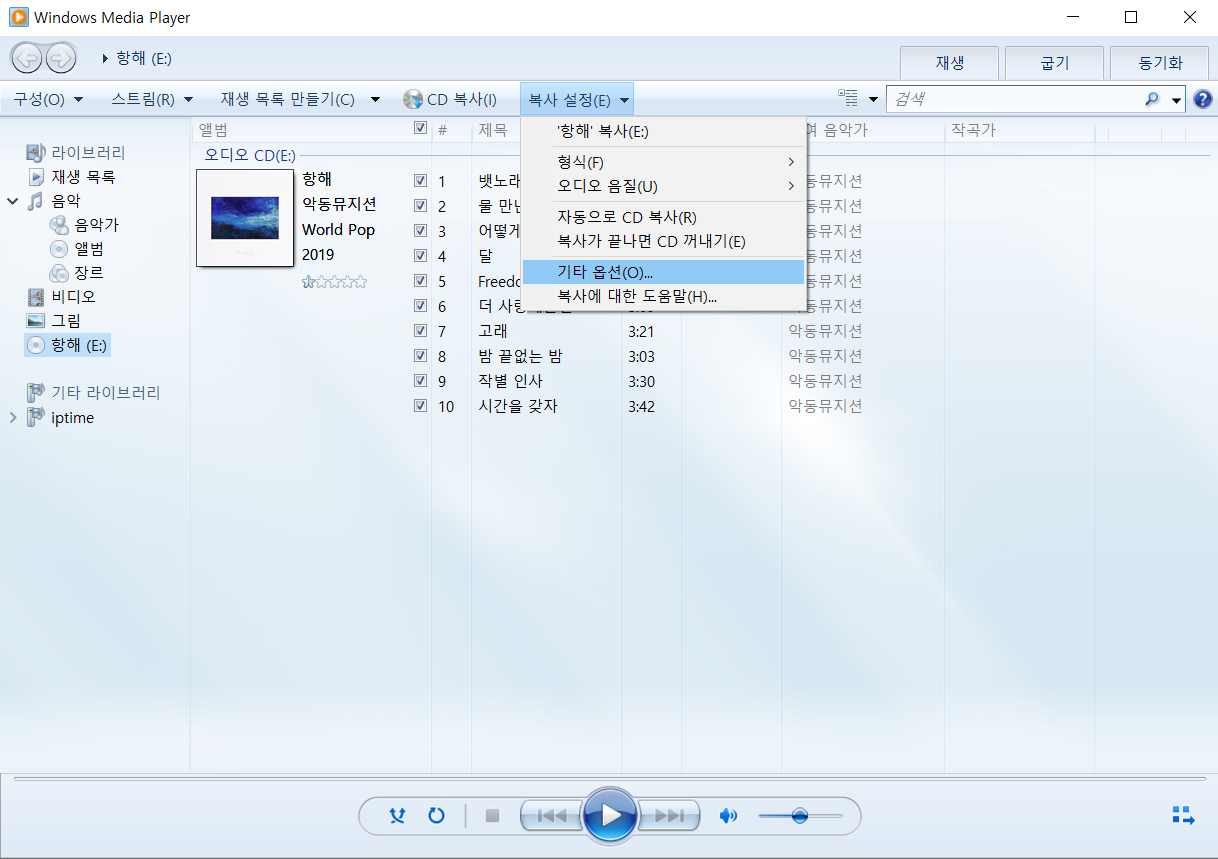Viewport: 1218px width, 859px height.
Task: Select the 항해 (E:) disc entry
Action: (68, 345)
